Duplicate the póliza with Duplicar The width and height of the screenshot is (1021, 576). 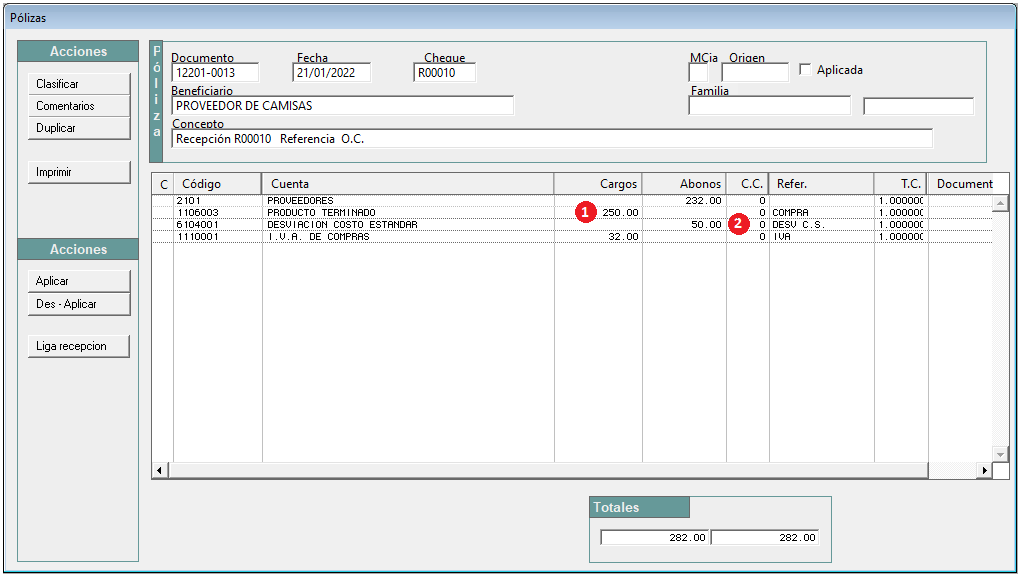[x=79, y=128]
